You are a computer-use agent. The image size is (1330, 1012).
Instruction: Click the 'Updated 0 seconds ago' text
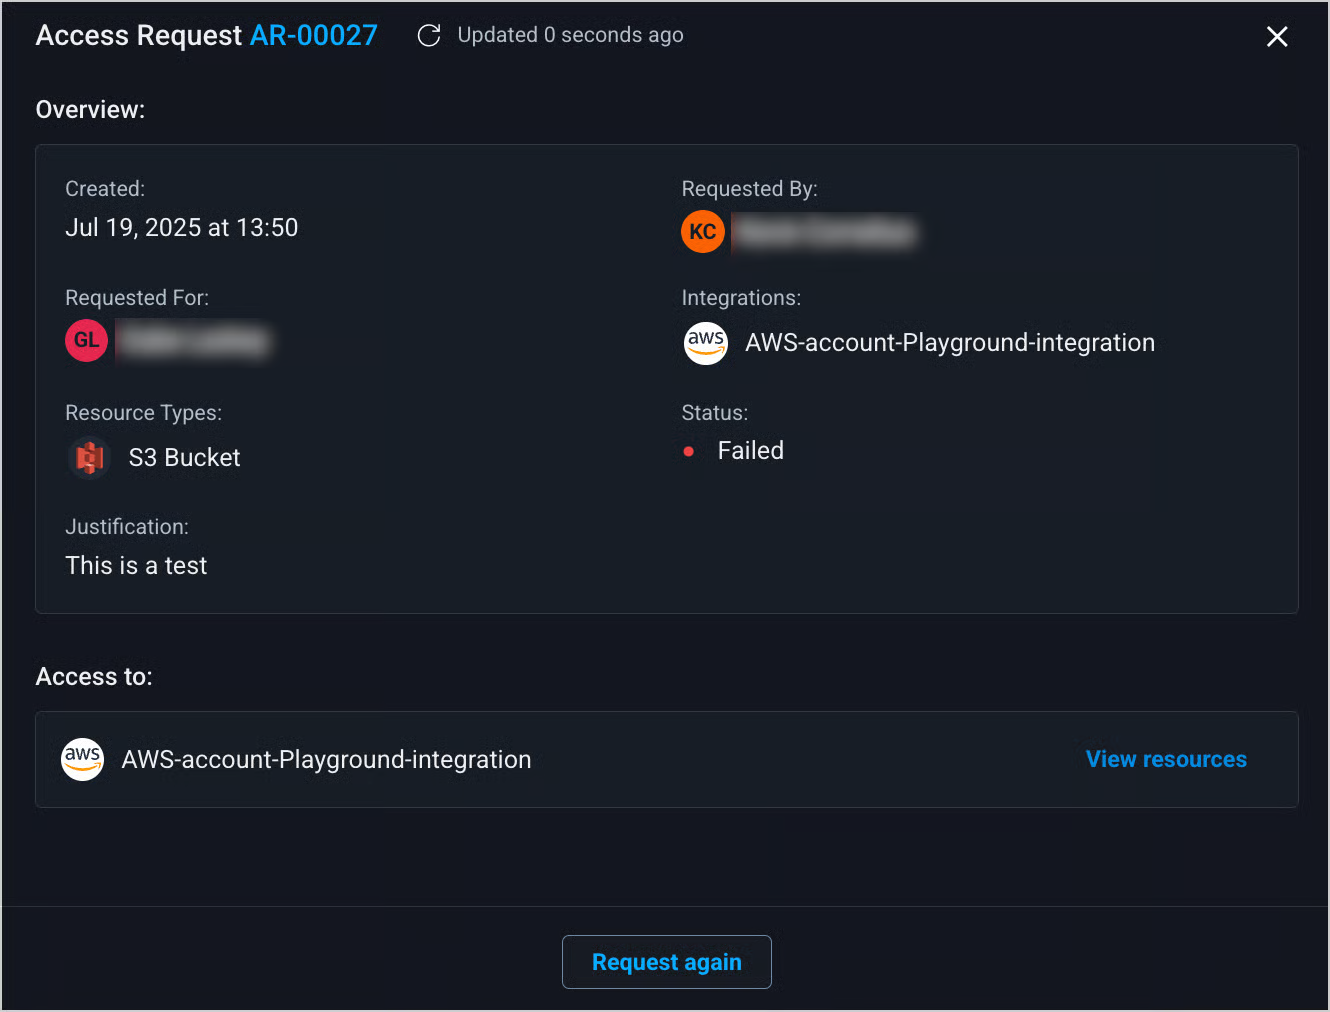pos(570,36)
